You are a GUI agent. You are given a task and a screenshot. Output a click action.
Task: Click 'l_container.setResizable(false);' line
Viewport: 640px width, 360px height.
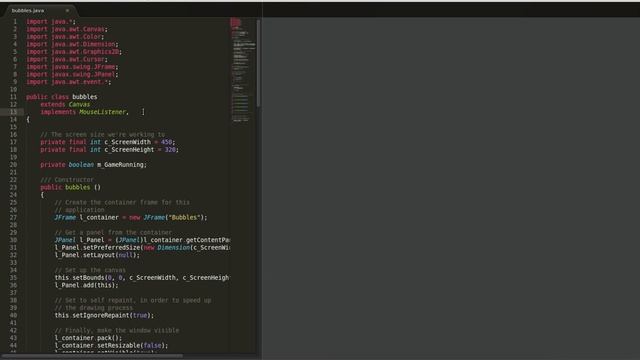[111, 346]
